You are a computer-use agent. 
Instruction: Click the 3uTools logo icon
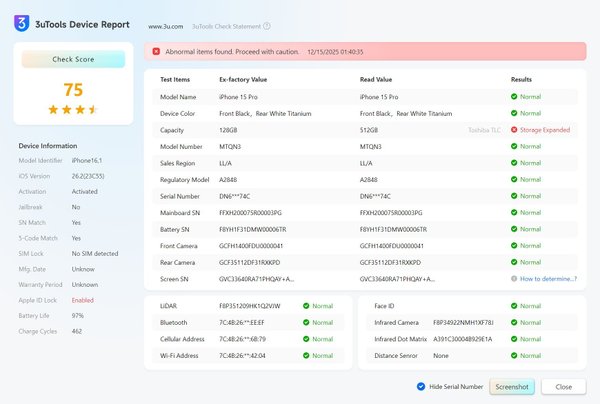tap(21, 23)
